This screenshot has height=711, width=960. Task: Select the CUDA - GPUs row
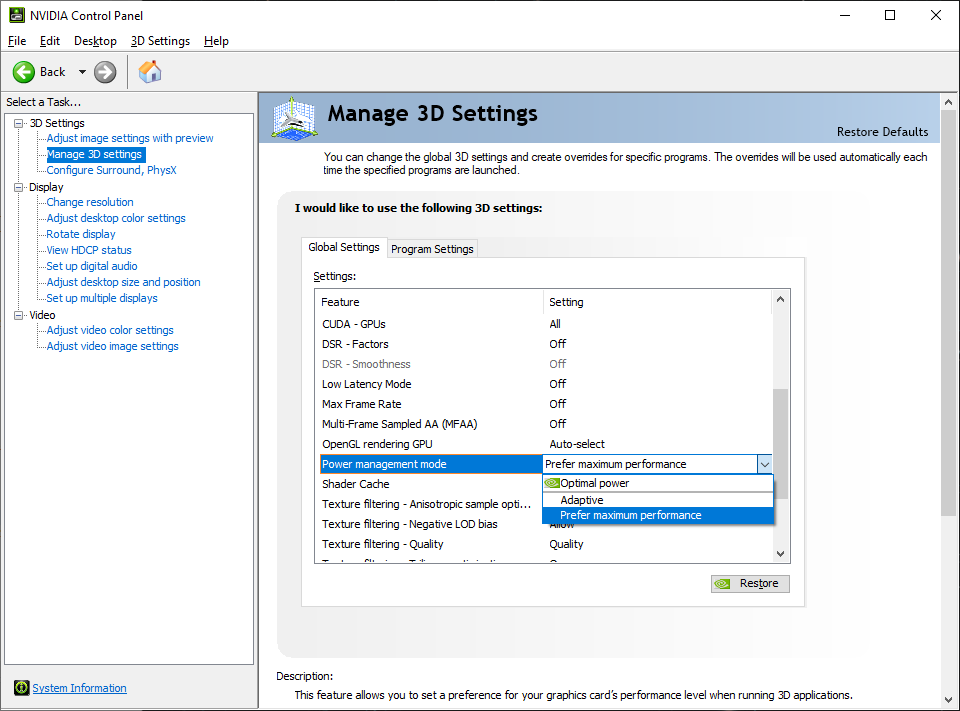coord(545,324)
